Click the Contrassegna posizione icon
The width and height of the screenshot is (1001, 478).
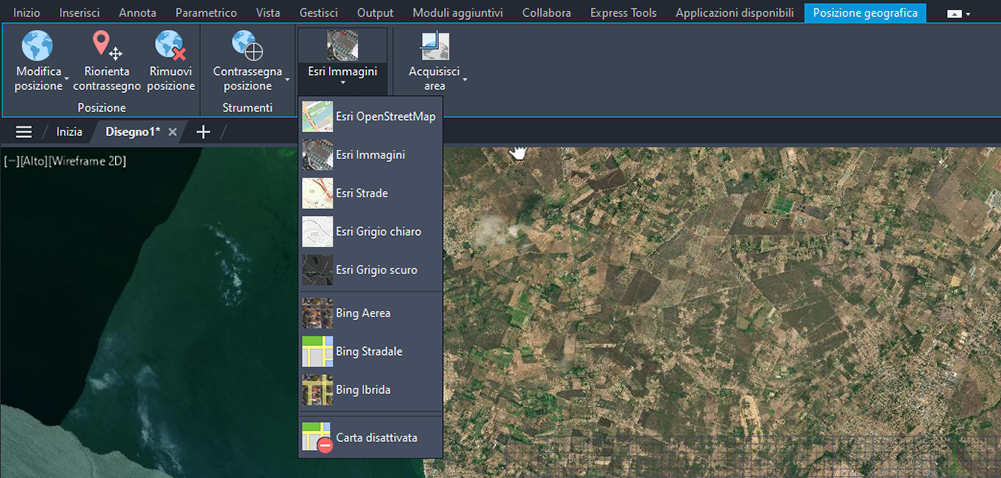click(248, 46)
